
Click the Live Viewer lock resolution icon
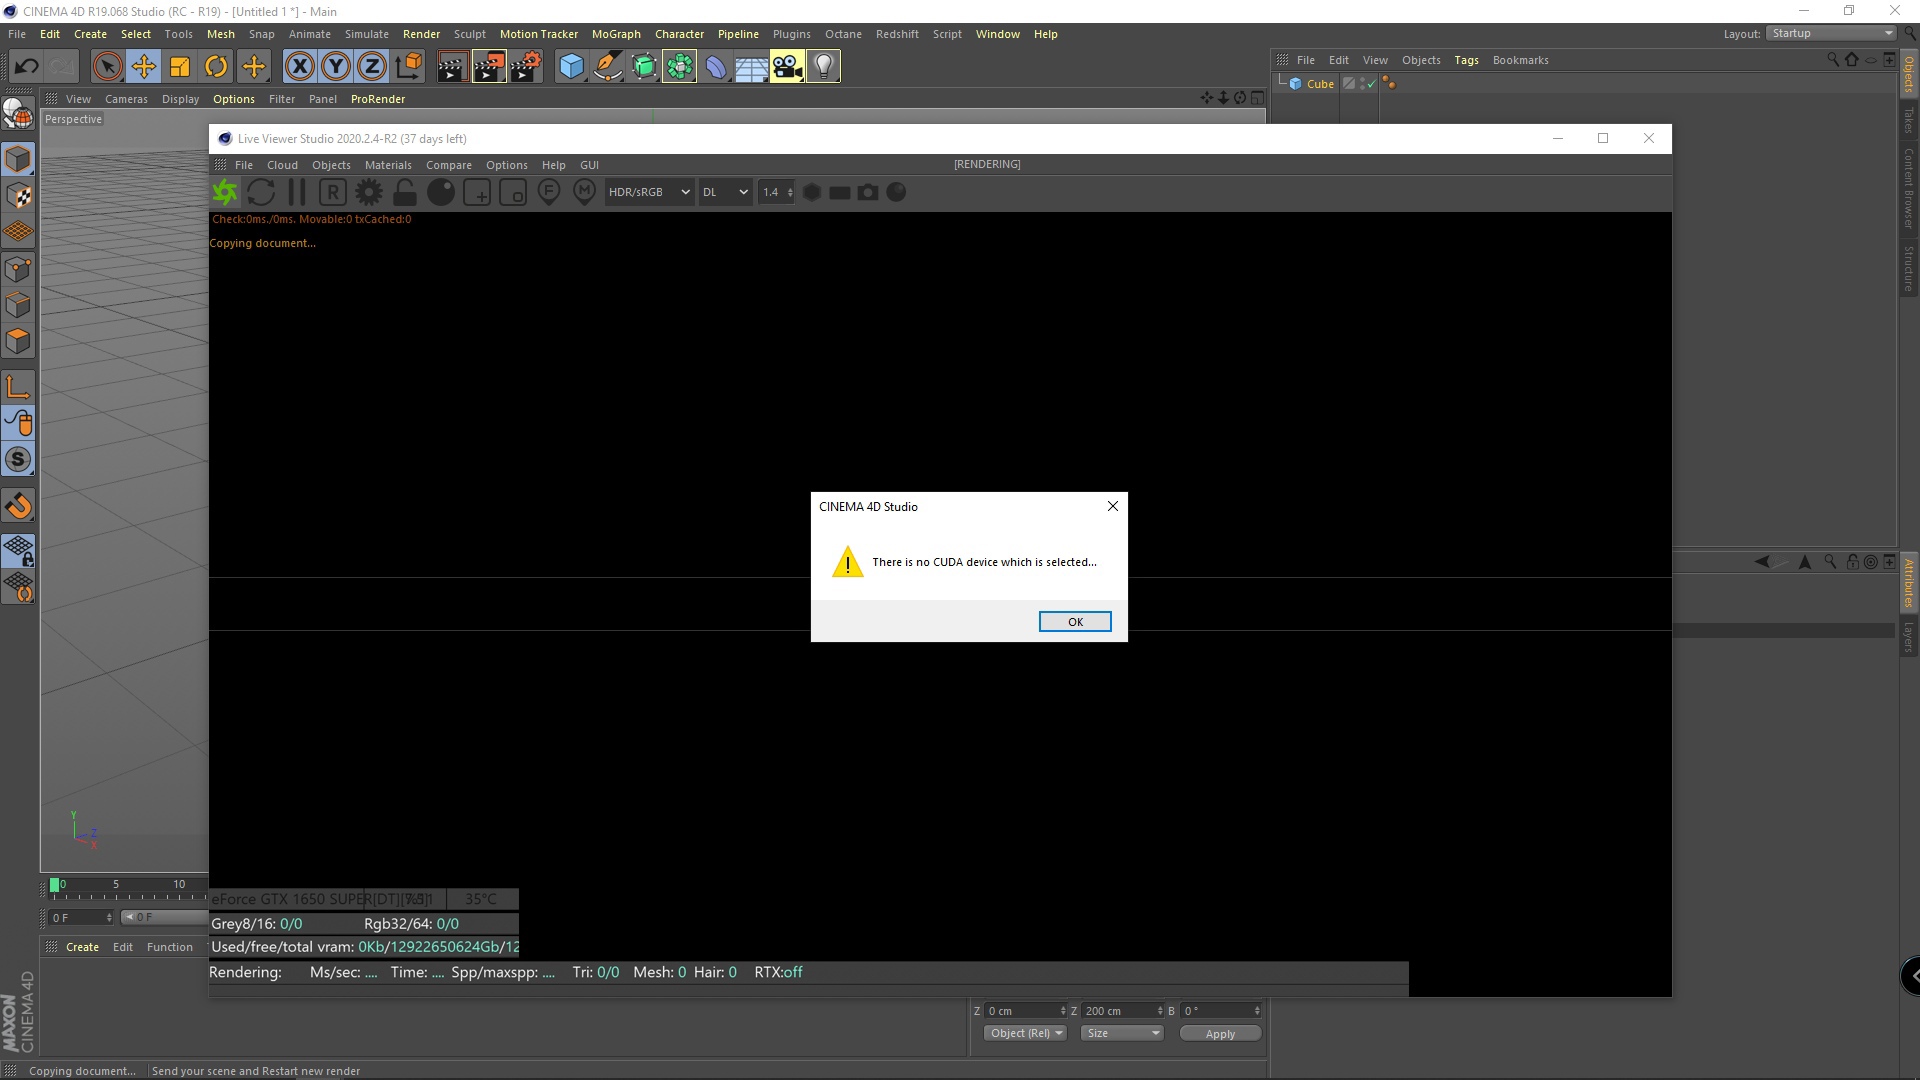405,192
